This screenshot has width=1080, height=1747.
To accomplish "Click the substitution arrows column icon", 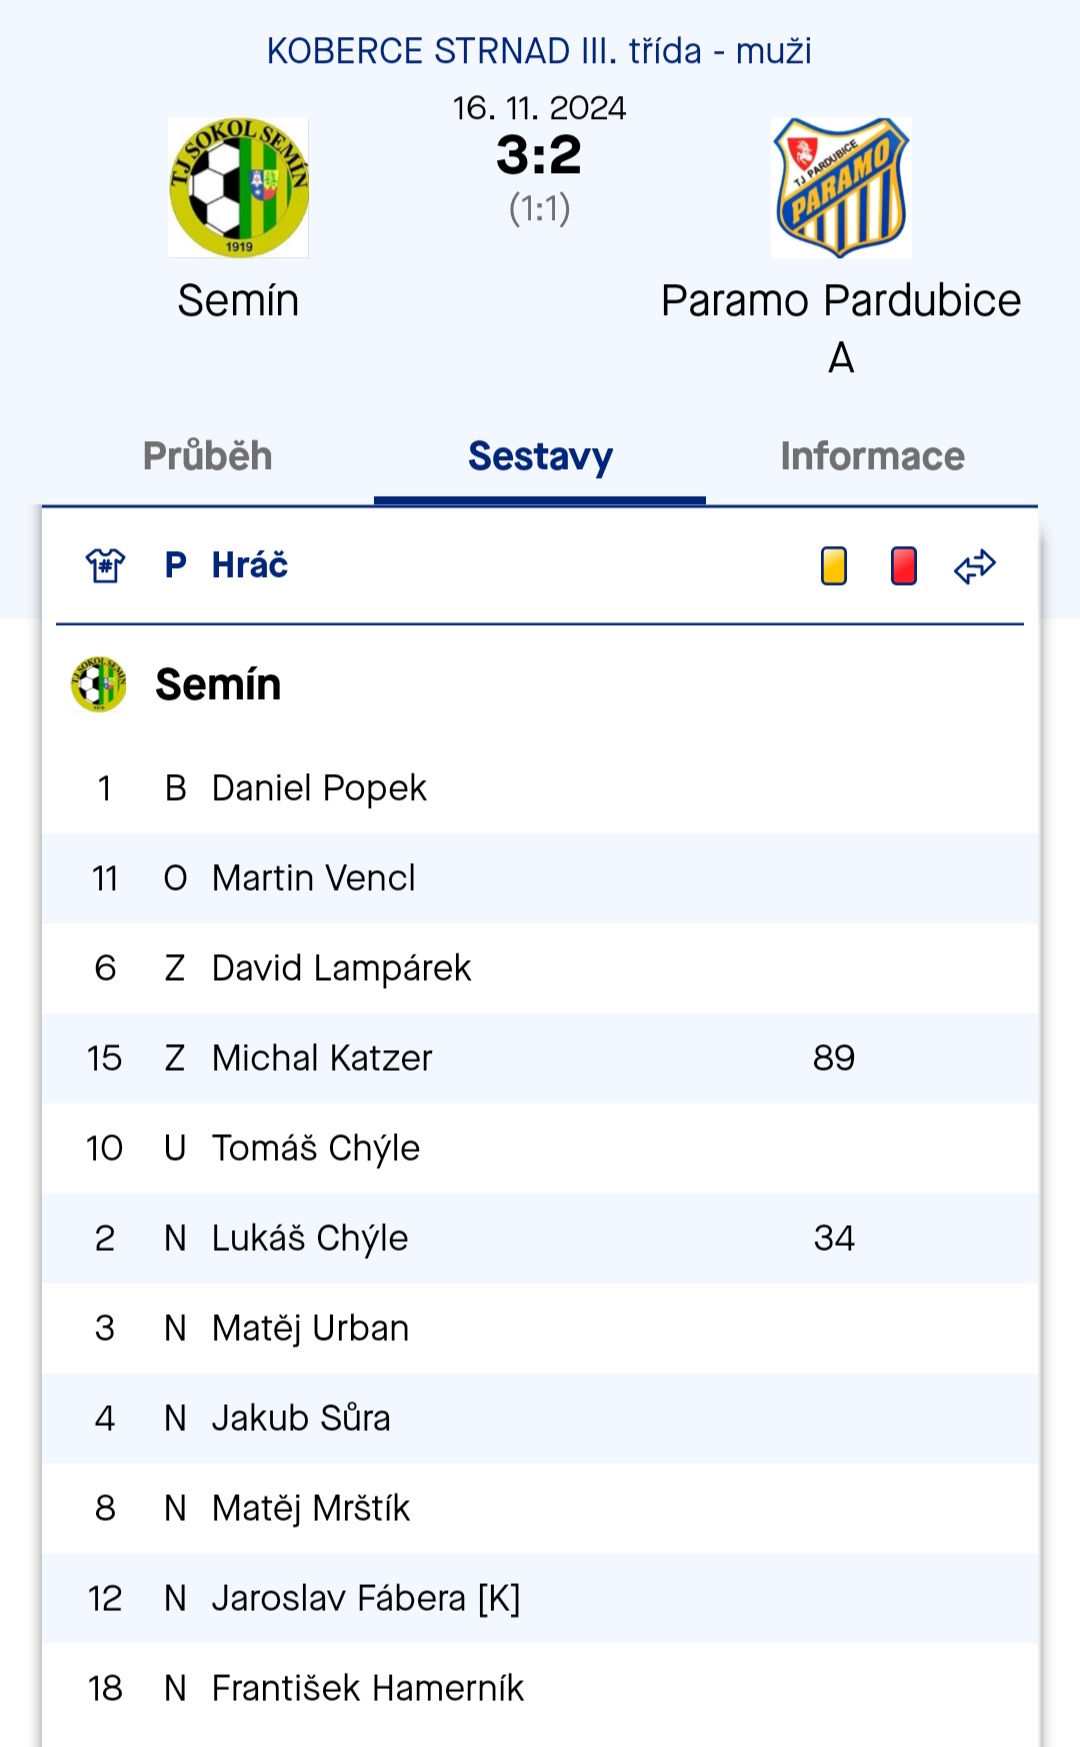I will click(975, 566).
